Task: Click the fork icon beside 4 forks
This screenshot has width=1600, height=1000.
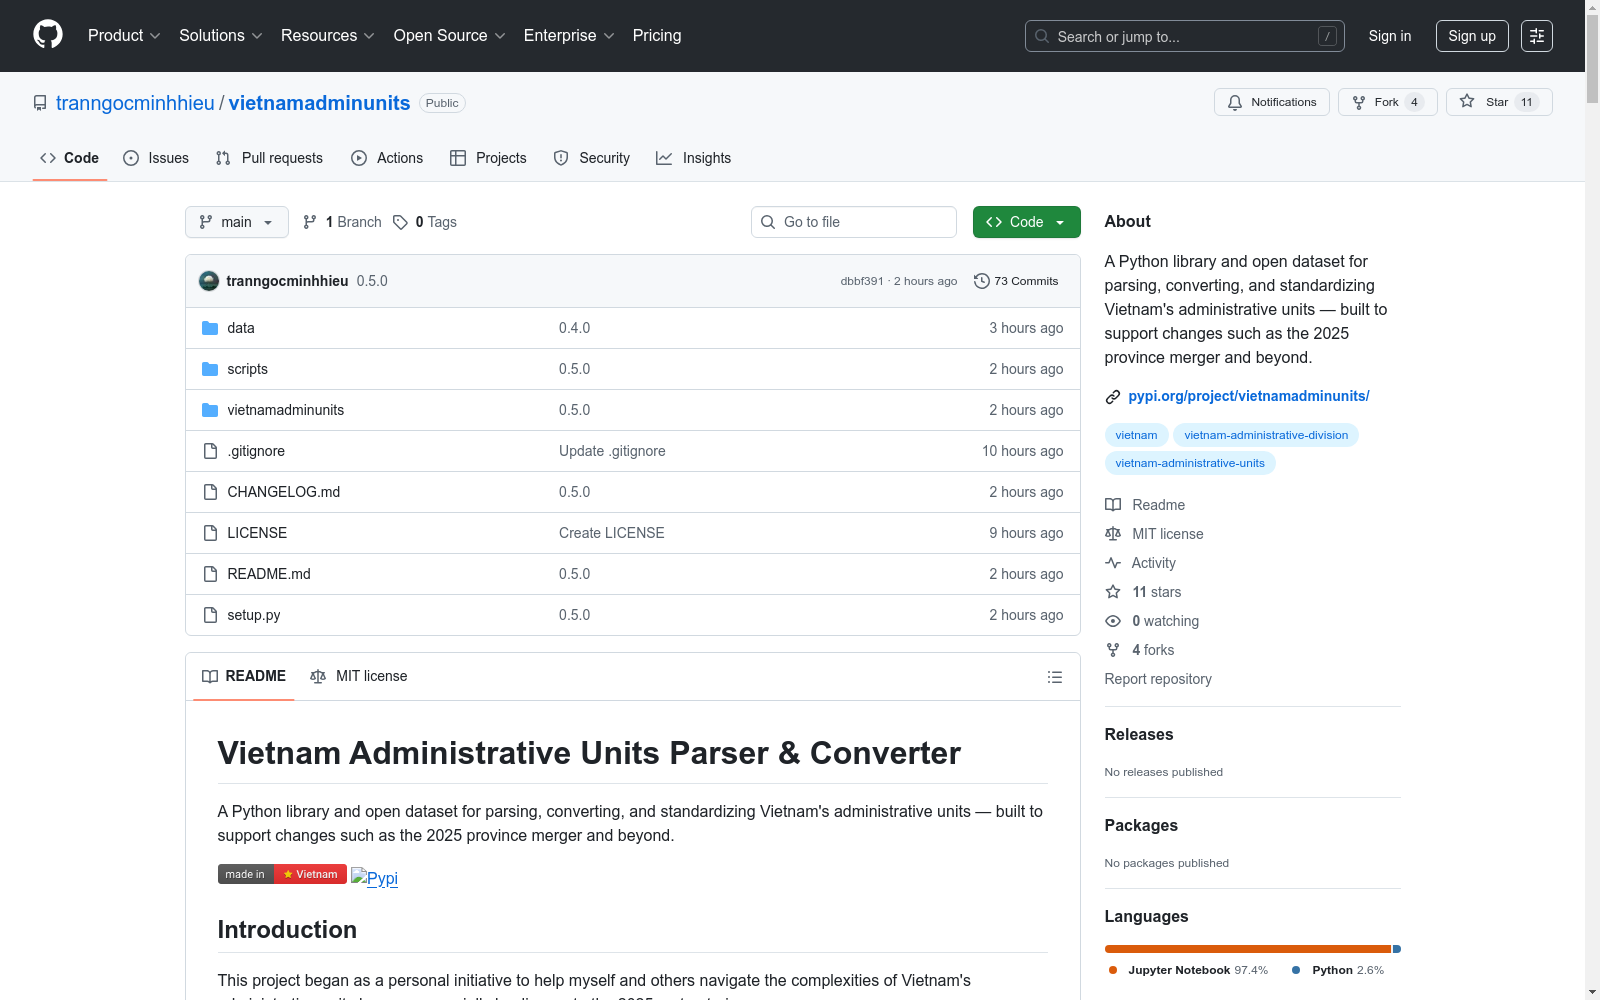Action: click(1113, 650)
